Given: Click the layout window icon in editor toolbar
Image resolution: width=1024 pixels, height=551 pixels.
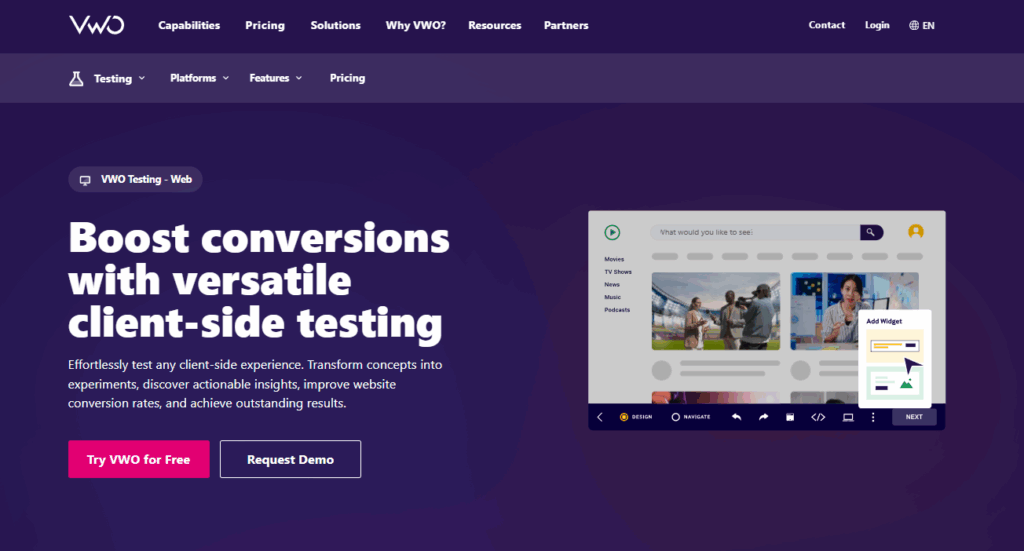Looking at the screenshot, I should pos(789,417).
